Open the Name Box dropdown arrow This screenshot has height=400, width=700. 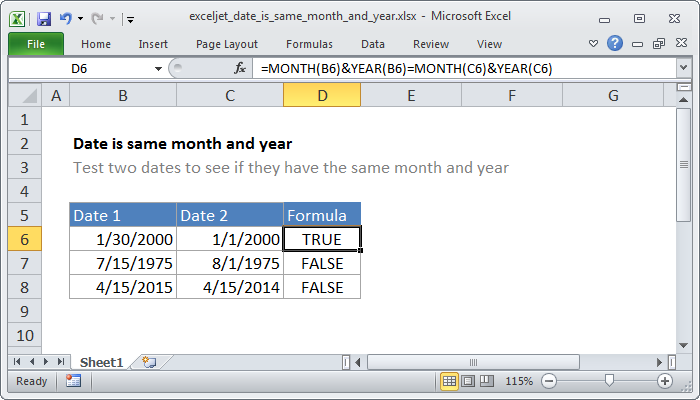[158, 69]
